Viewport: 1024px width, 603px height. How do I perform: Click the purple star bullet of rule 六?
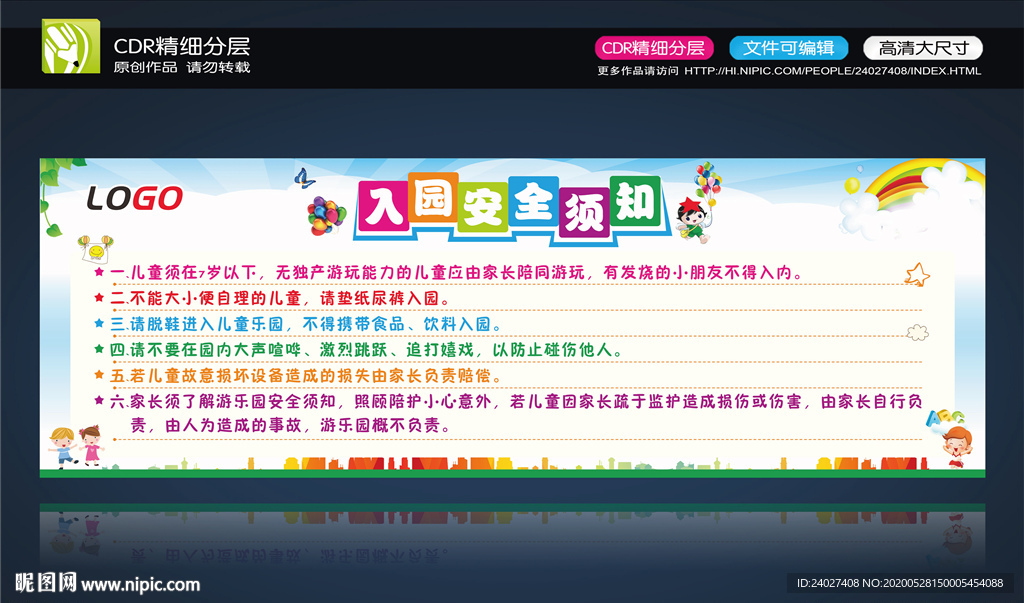click(99, 400)
